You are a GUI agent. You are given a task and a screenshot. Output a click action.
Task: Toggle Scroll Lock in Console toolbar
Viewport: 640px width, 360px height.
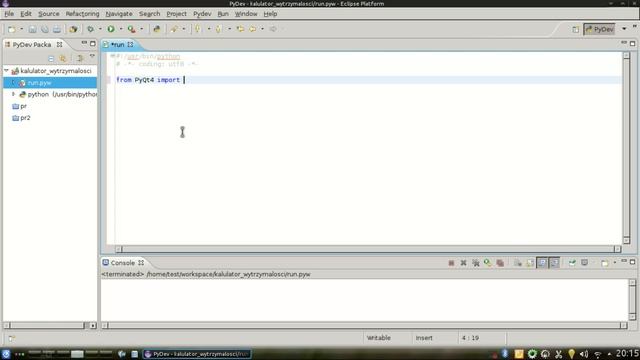point(530,263)
